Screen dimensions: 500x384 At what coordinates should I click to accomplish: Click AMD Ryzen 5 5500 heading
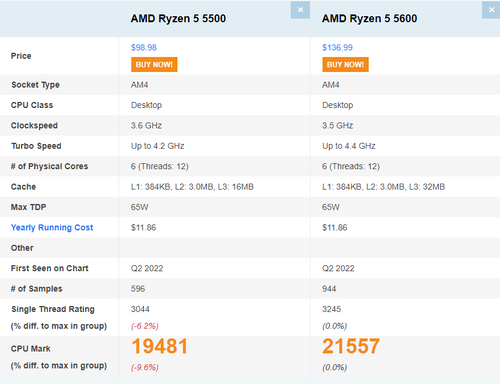[178, 18]
